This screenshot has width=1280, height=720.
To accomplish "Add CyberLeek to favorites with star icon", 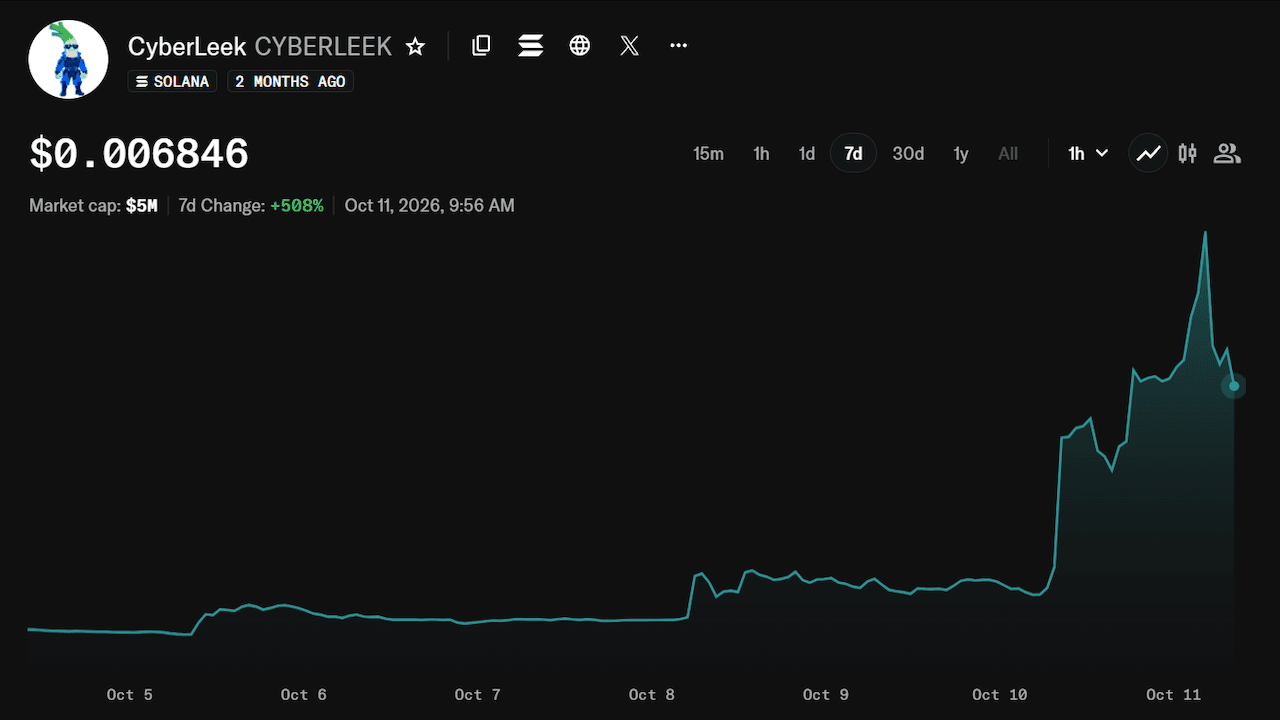I will 415,46.
